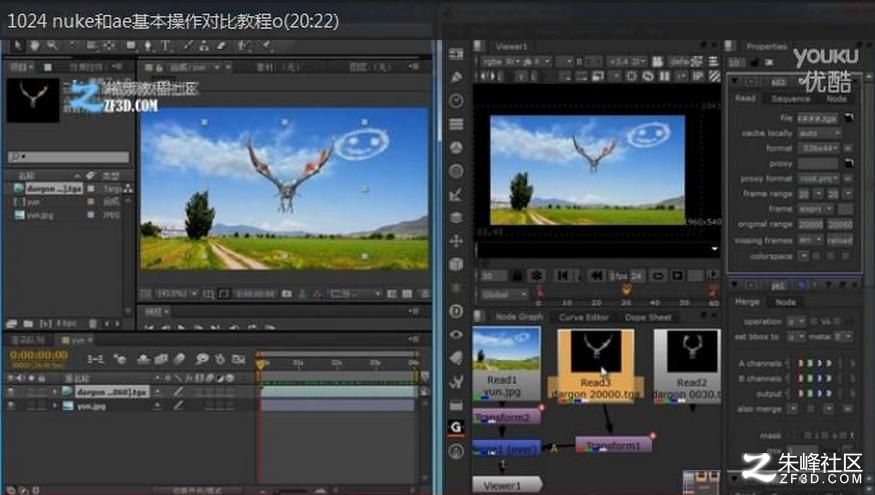875x495 pixels.
Task: Play backward in Nuke viewer
Action: pyautogui.click(x=596, y=275)
